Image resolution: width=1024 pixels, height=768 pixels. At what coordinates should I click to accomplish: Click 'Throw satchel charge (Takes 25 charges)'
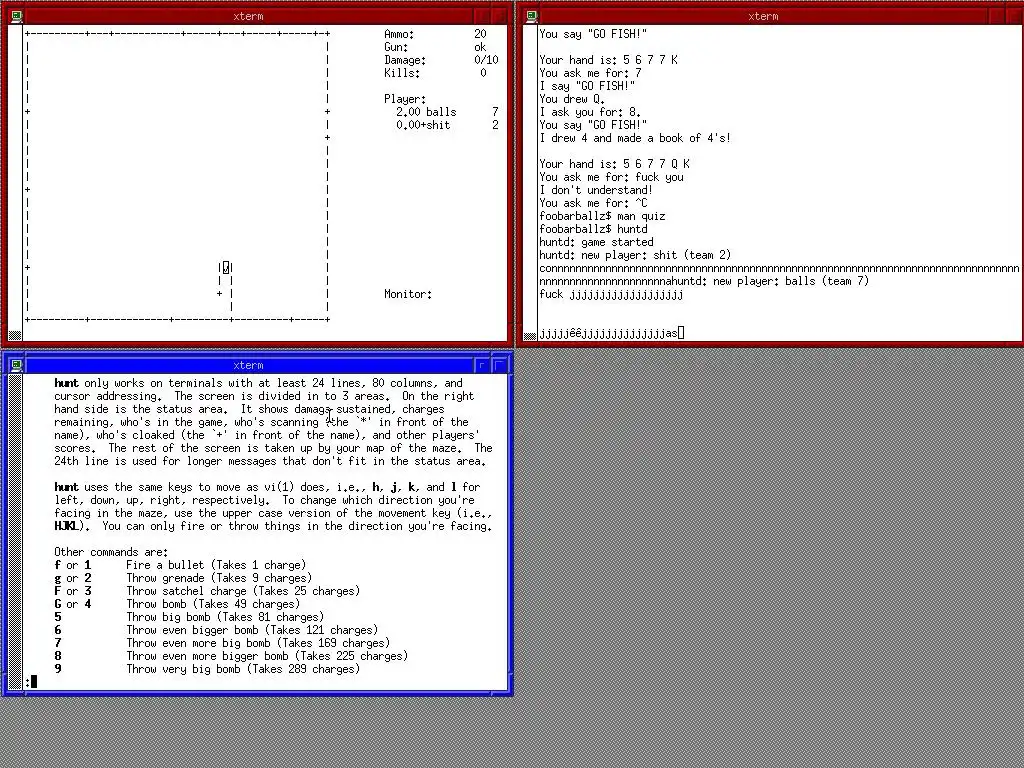pyautogui.click(x=243, y=592)
